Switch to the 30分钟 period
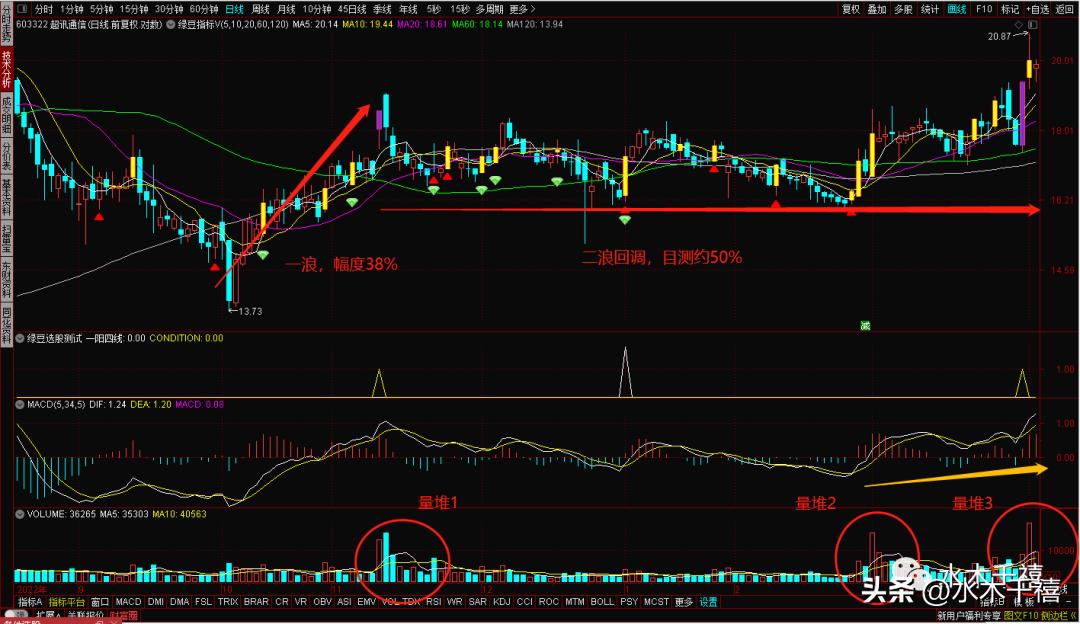Screen dimensions: 1080x624 169,9
